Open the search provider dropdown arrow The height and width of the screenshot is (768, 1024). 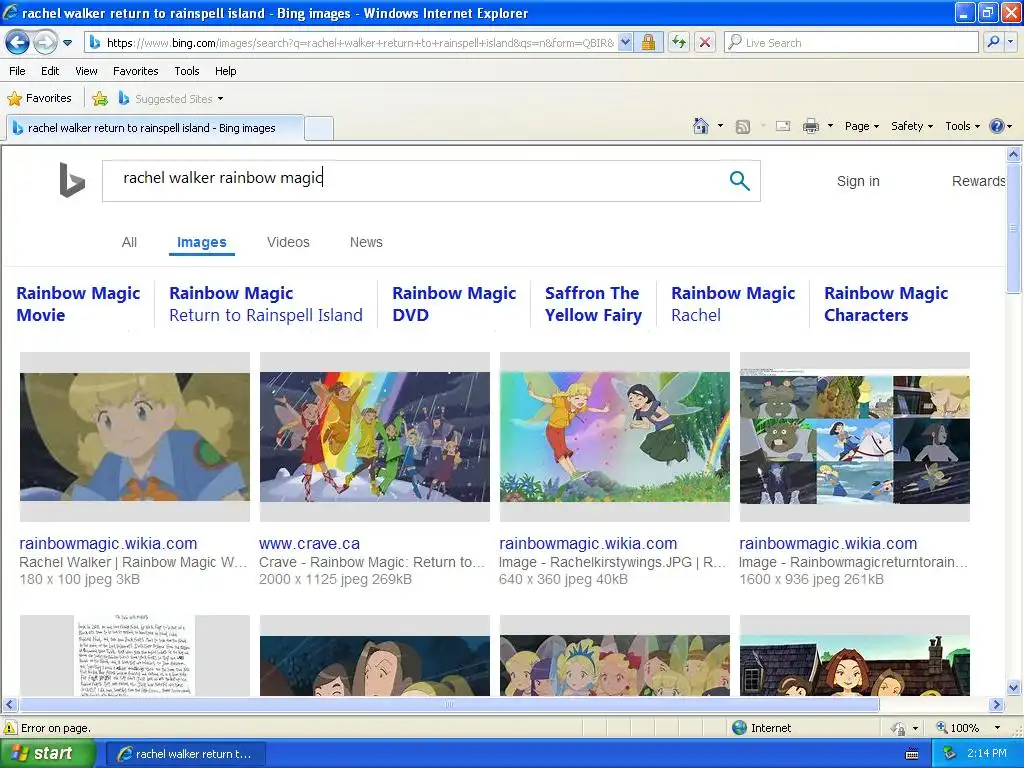[1011, 43]
